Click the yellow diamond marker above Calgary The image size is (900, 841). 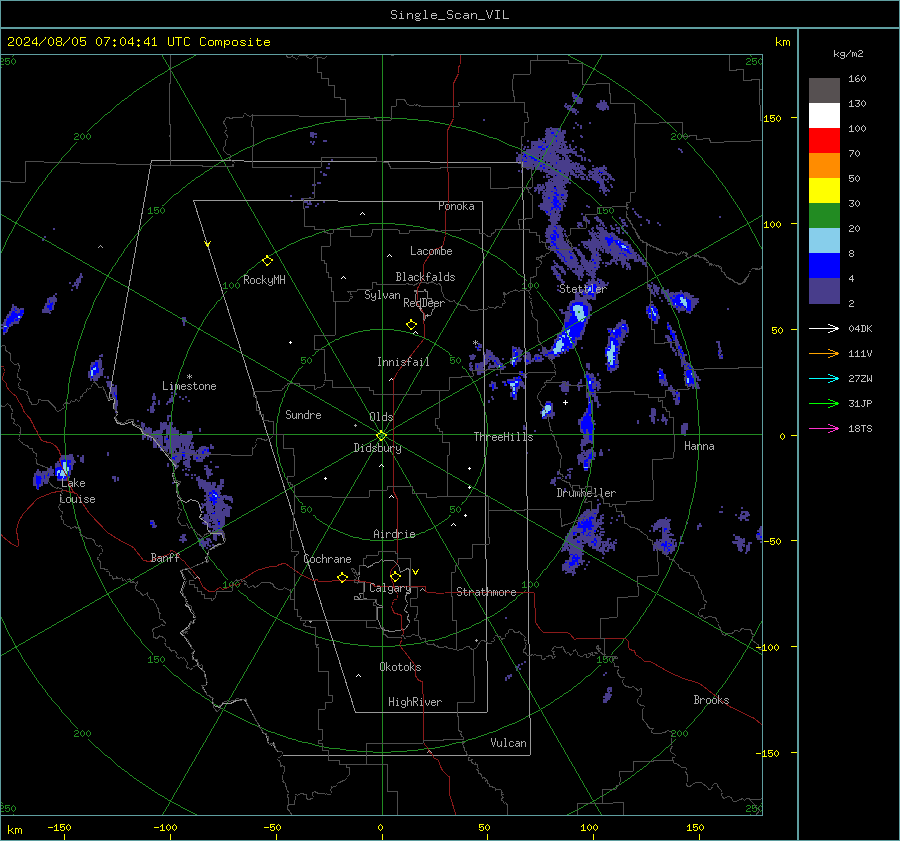point(395,576)
